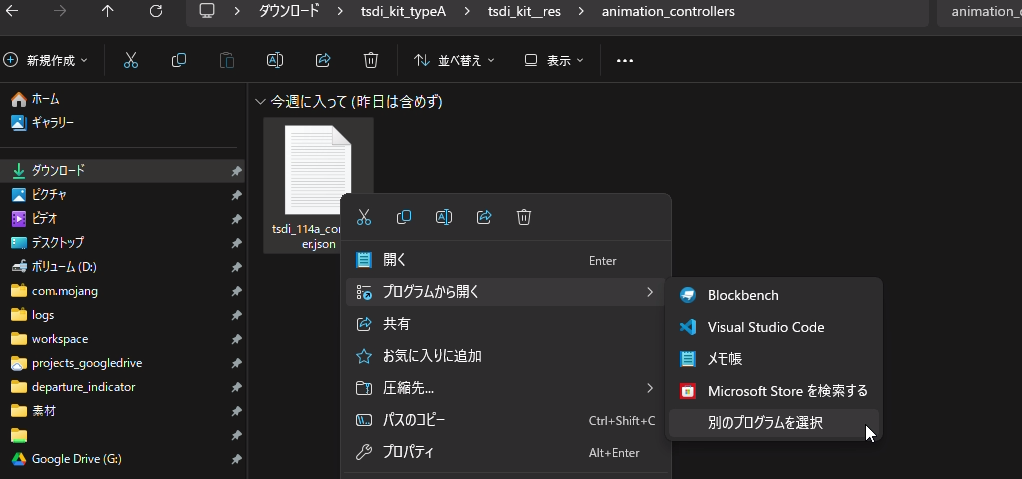Go up one folder level

click(x=108, y=11)
